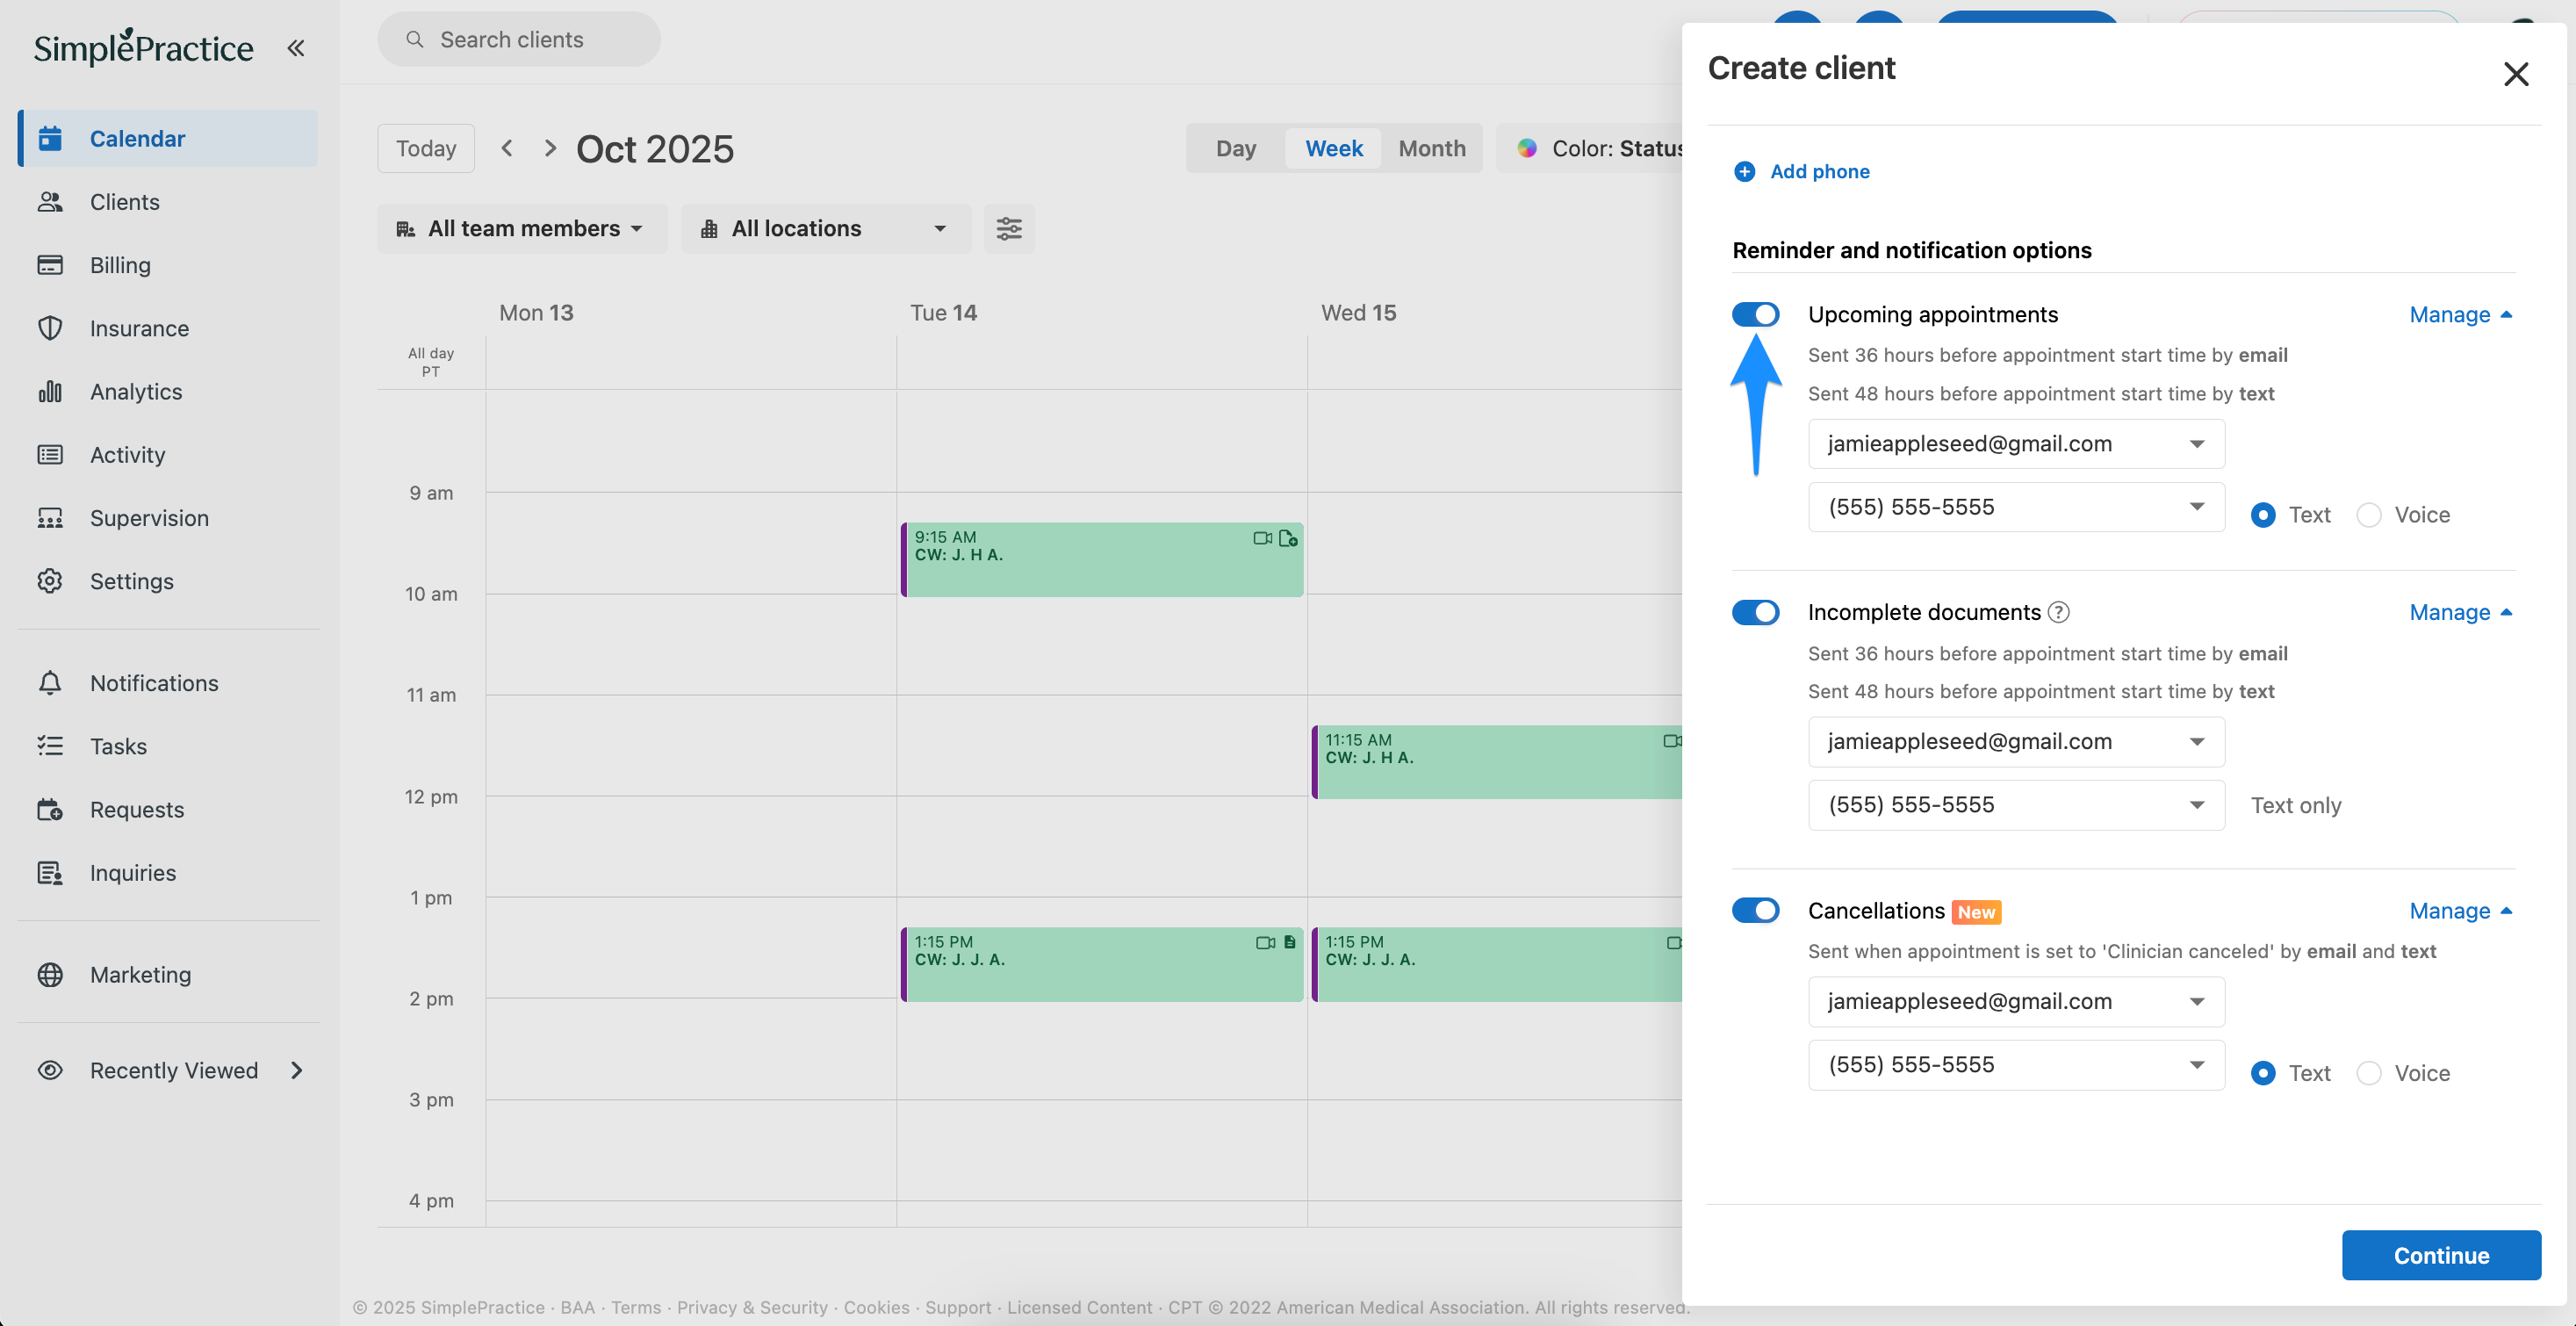Collapse the sidebar with double chevron icon

tap(296, 48)
